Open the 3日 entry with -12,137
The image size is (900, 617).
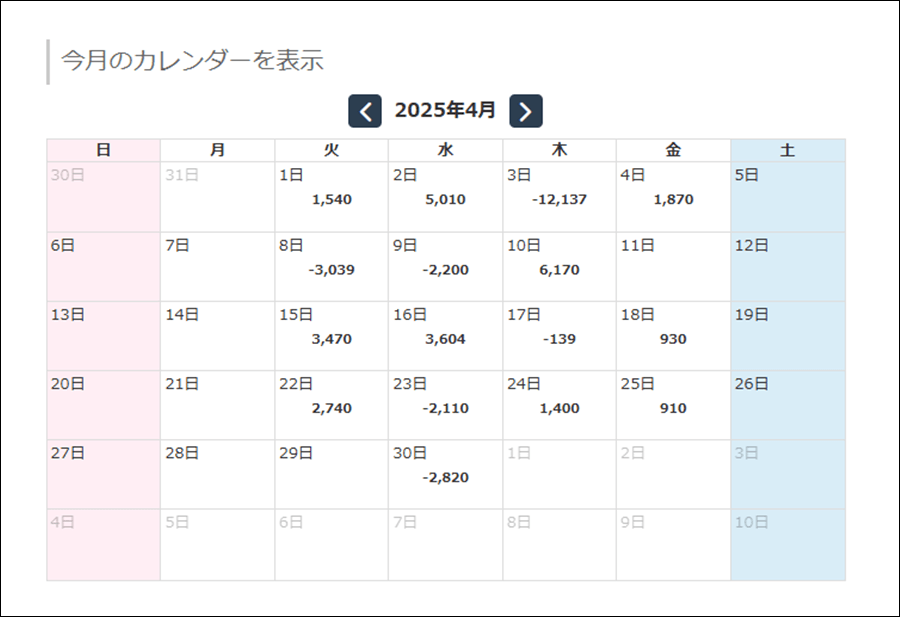(559, 197)
